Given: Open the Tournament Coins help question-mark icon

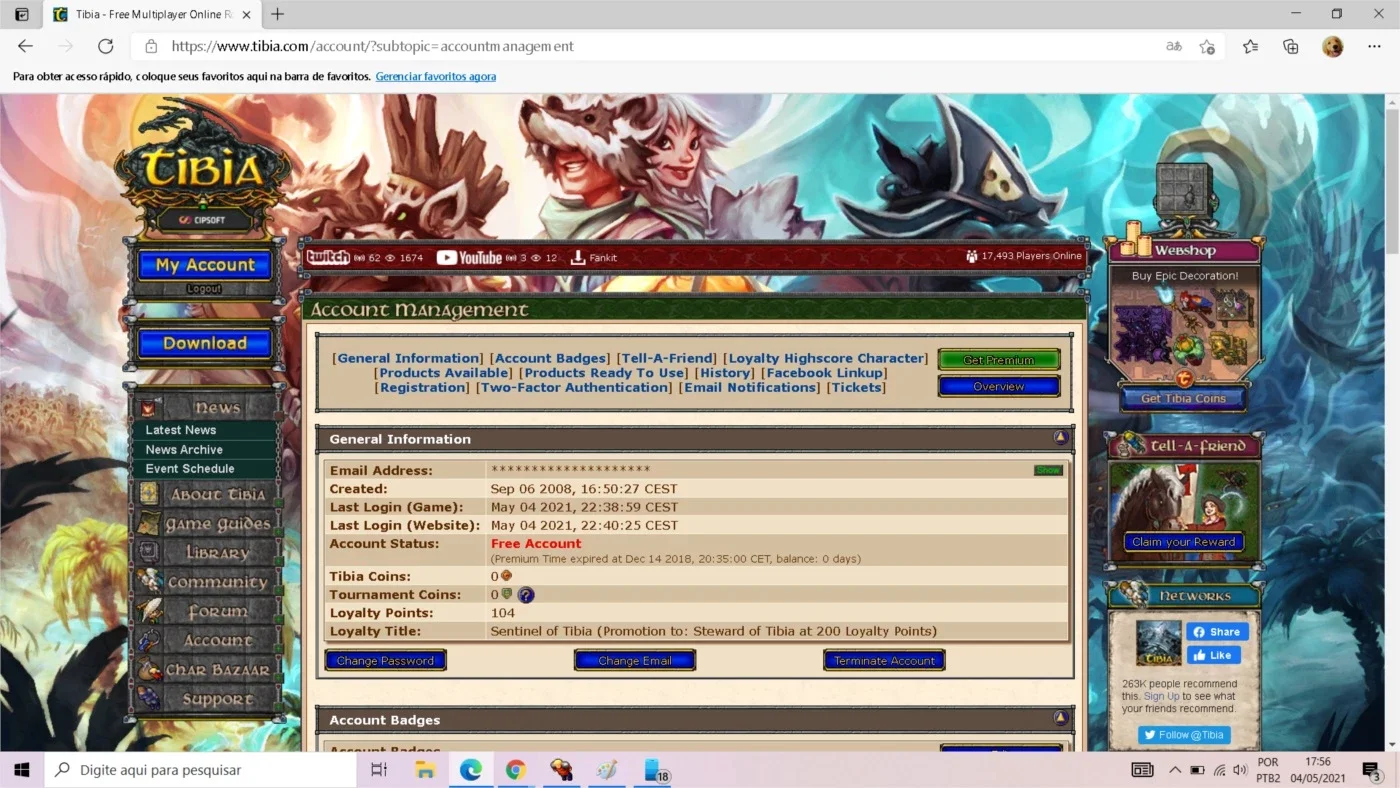Looking at the screenshot, I should point(526,595).
